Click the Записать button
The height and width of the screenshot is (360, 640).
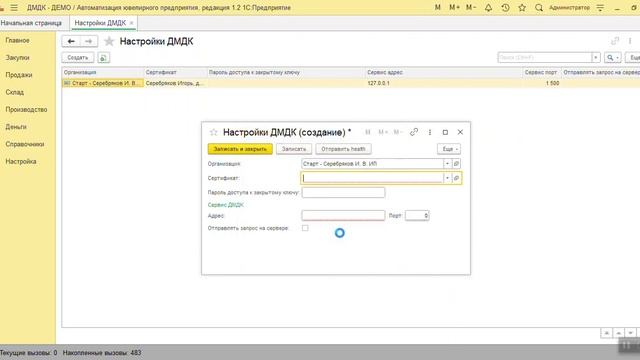(x=294, y=149)
